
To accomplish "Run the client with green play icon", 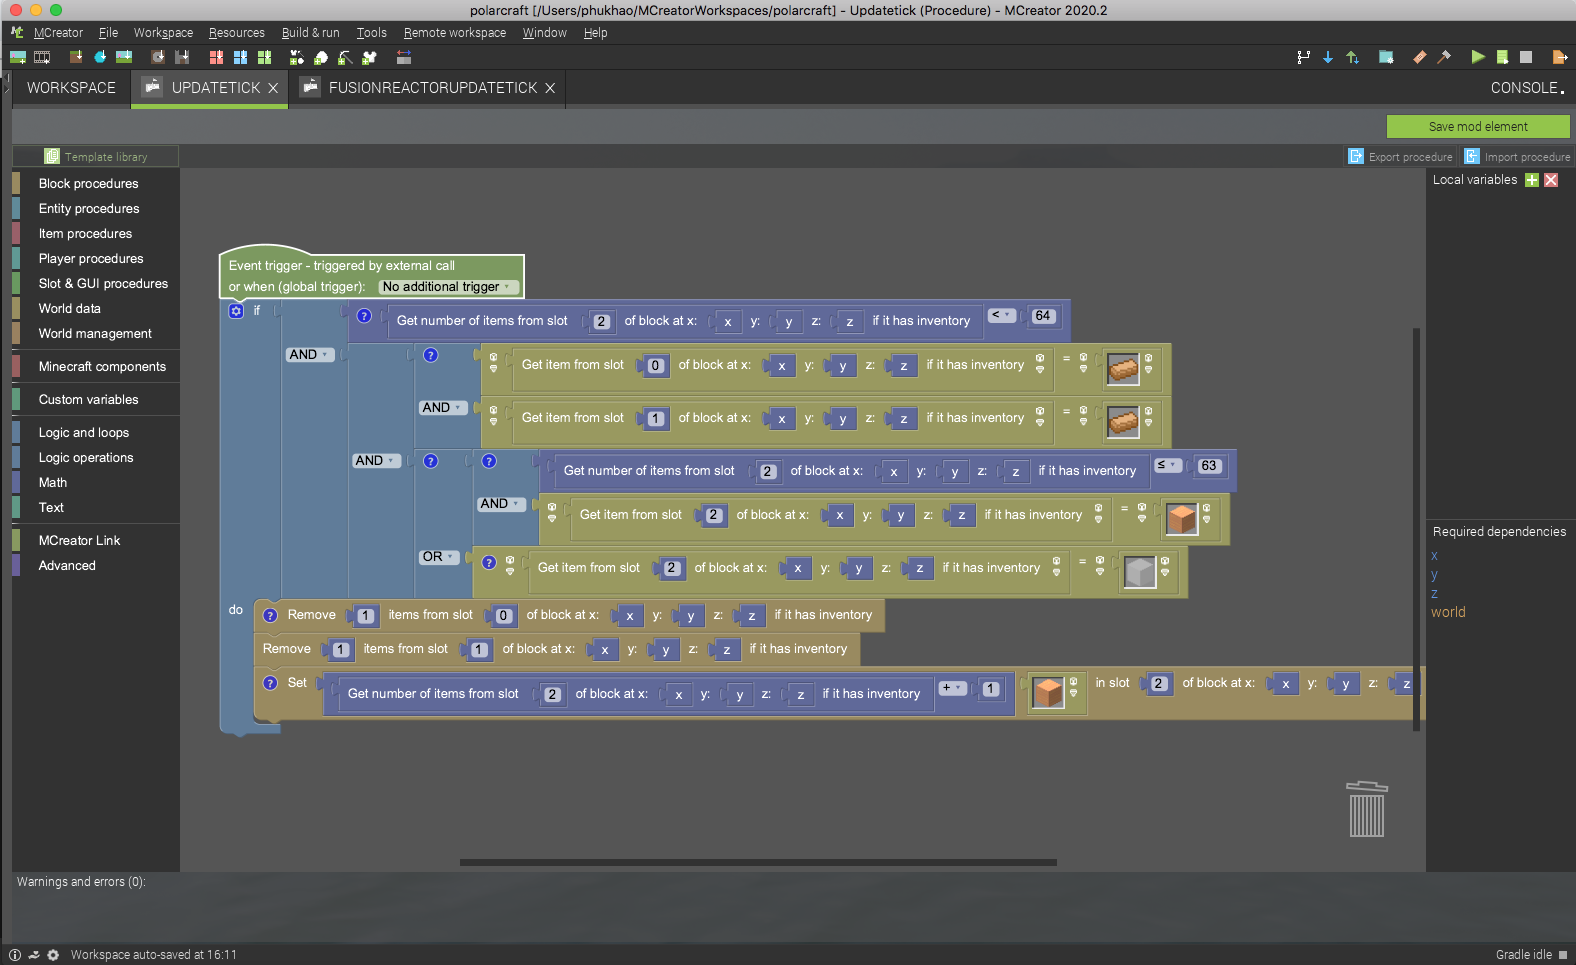I will pos(1478,57).
